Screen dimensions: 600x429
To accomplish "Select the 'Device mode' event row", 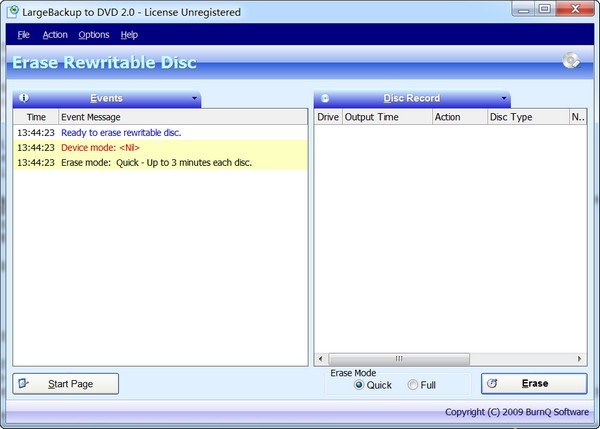I will (x=160, y=147).
